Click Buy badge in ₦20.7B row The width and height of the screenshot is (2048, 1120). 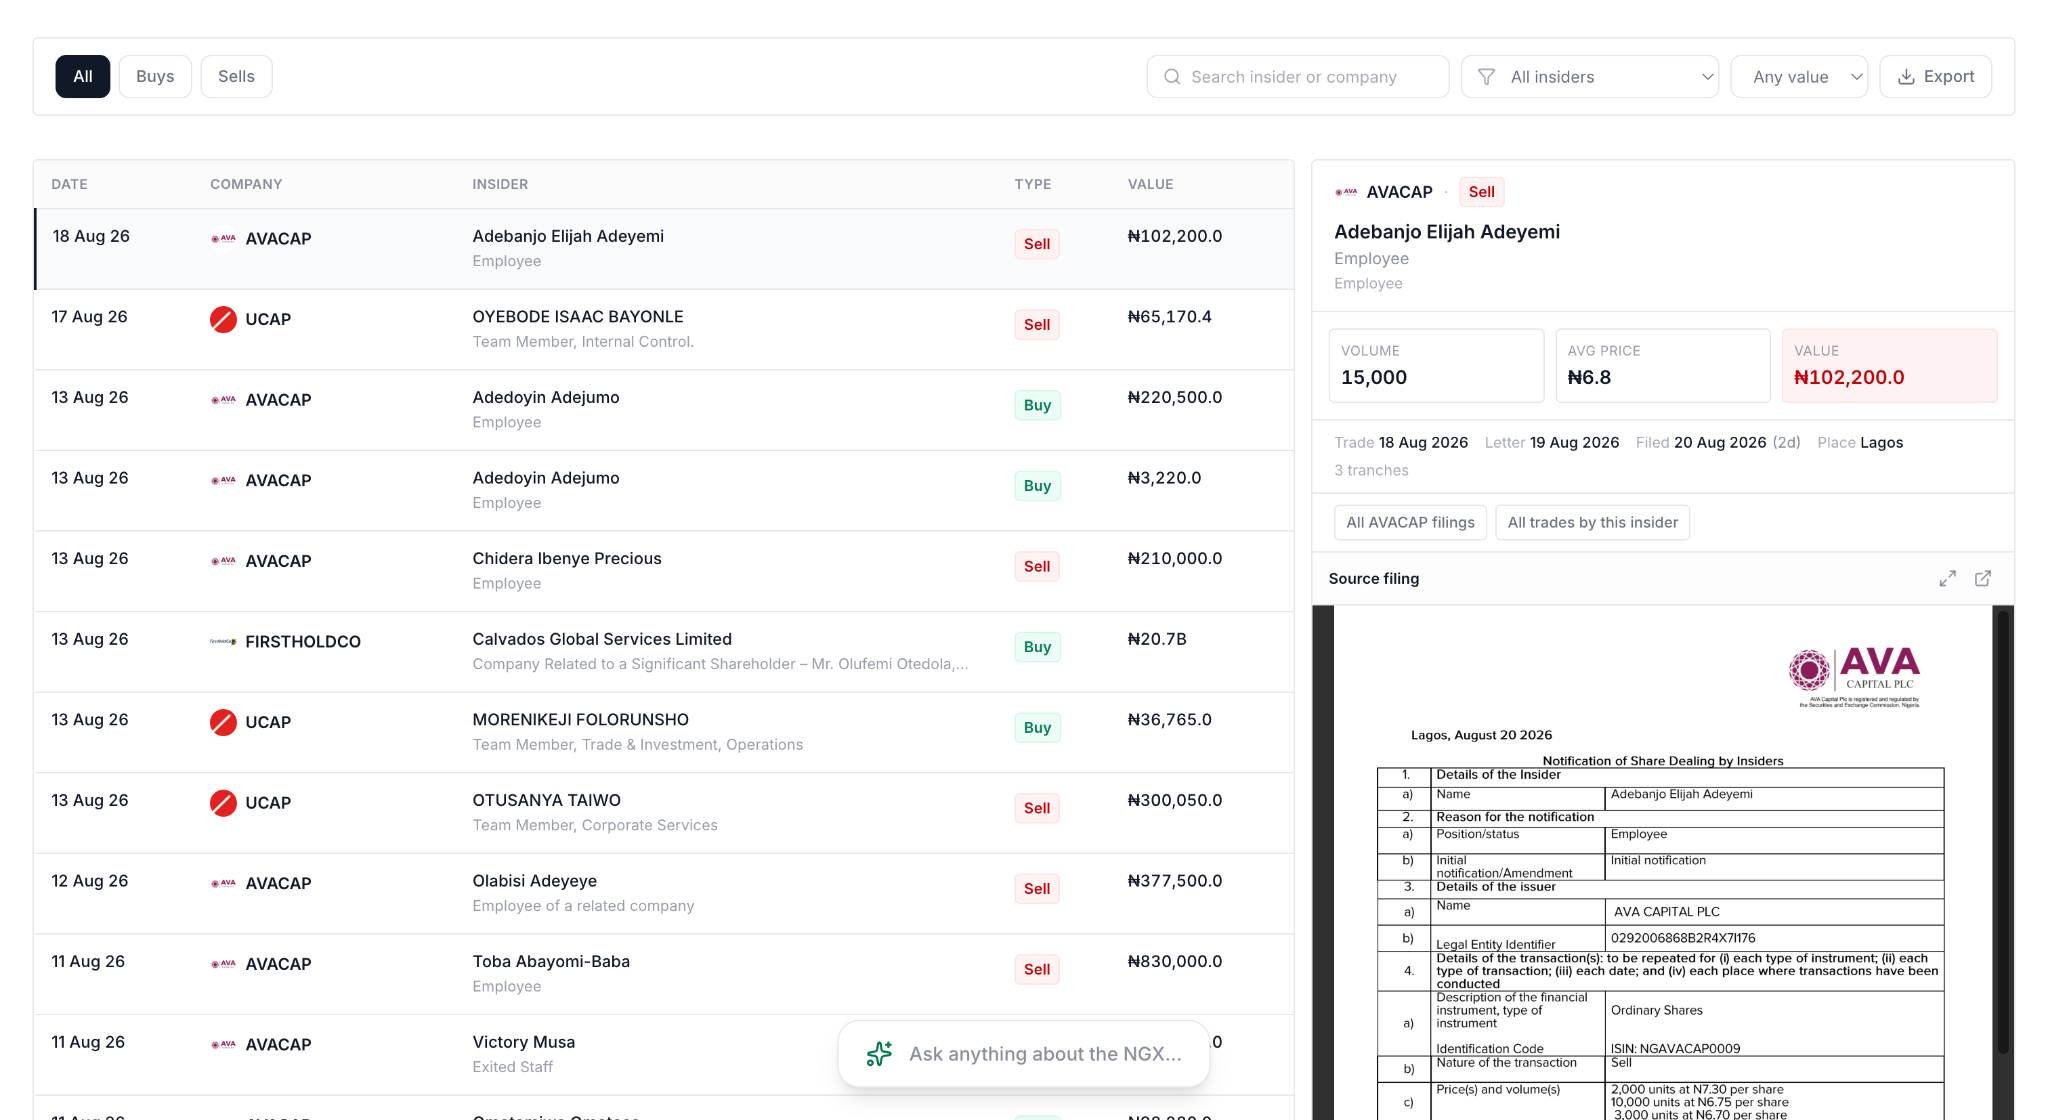(x=1037, y=647)
